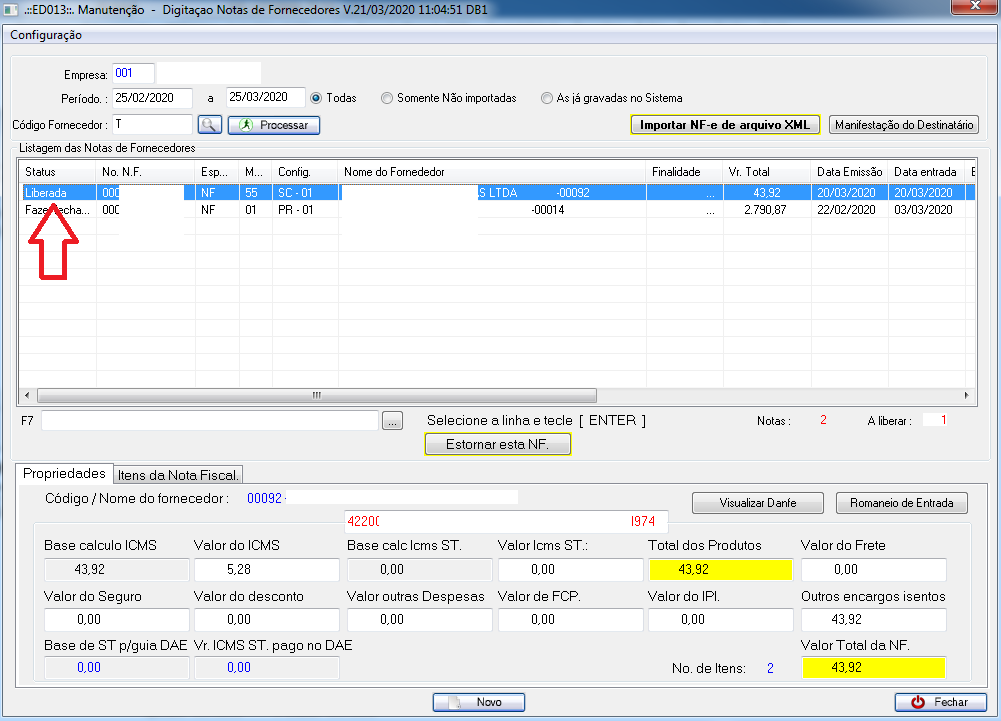Click the Processar button
Screen dimensions: 1001x721
tap(274, 125)
